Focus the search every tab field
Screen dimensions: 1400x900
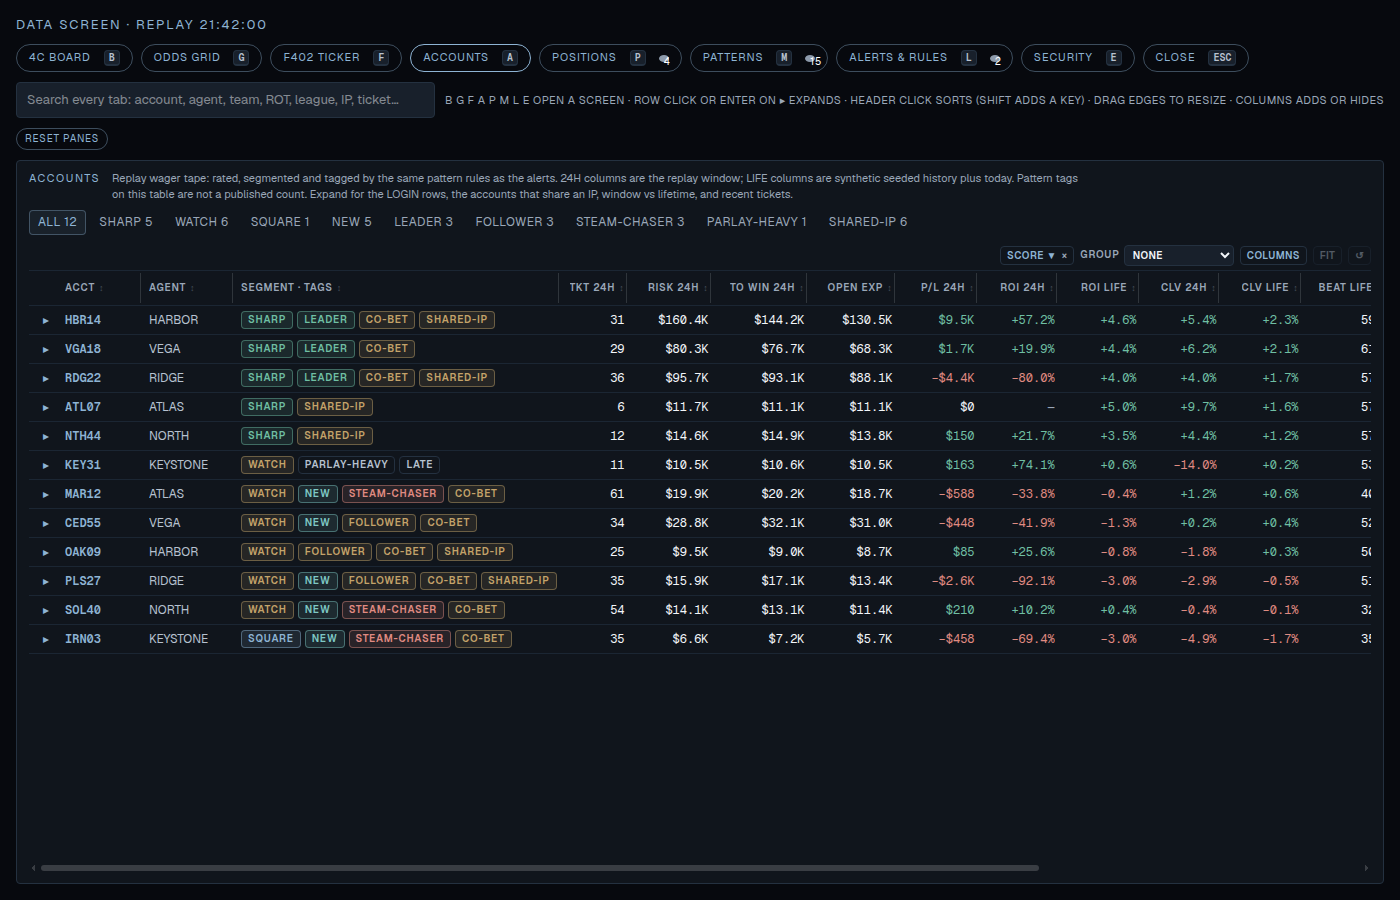[x=226, y=100]
